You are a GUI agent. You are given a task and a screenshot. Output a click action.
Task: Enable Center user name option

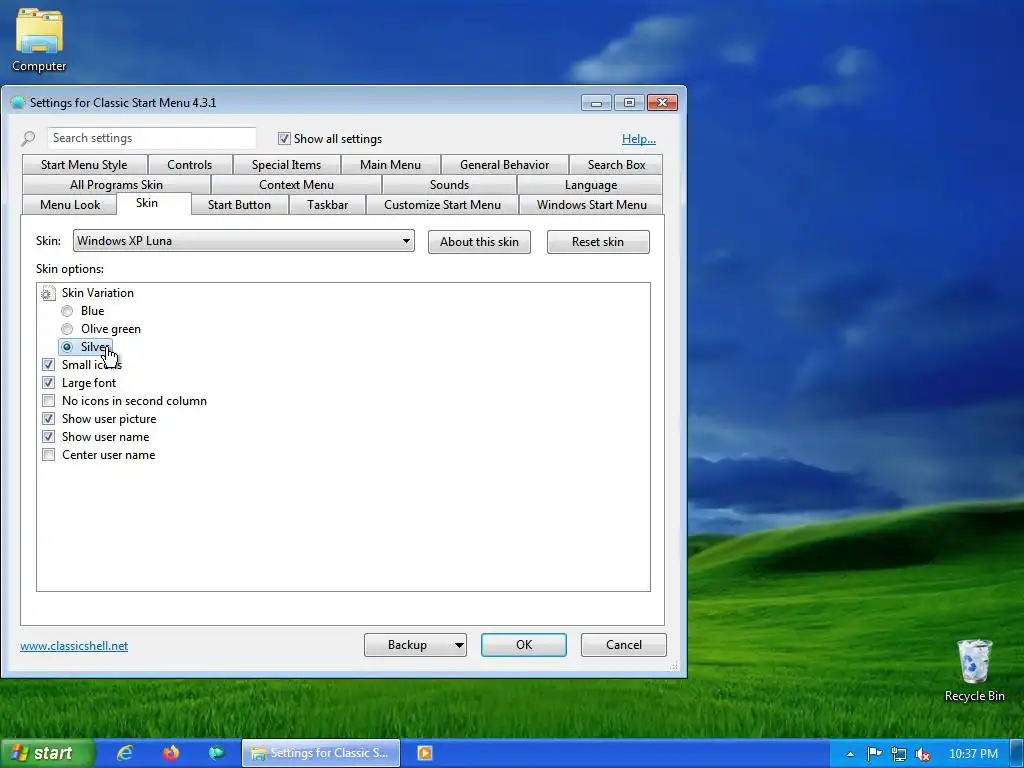pos(48,455)
